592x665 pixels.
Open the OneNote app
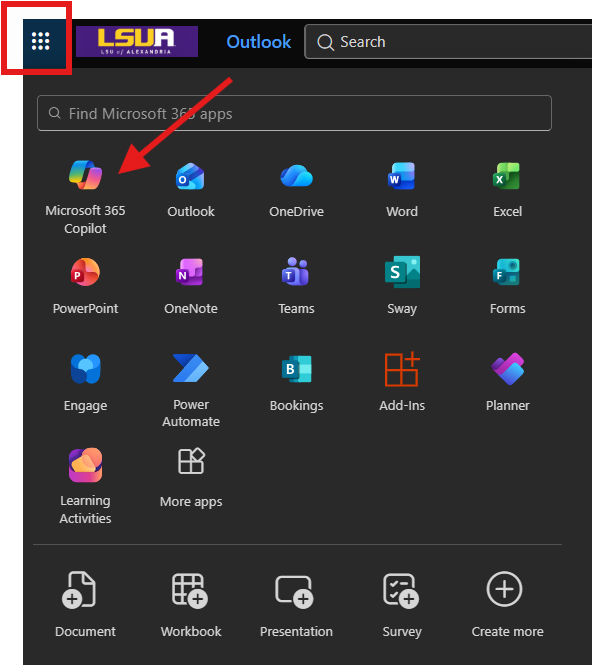191,286
